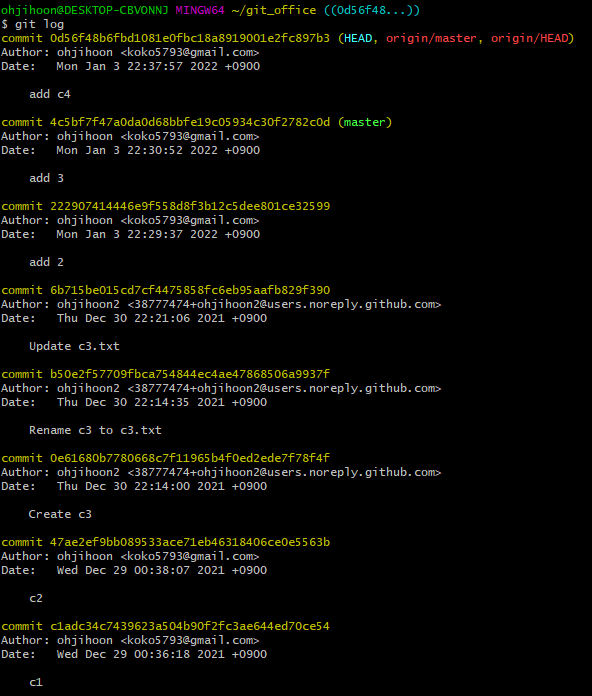This screenshot has height=696, width=592.
Task: Click the commit message 'Create c3'
Action: pos(60,514)
